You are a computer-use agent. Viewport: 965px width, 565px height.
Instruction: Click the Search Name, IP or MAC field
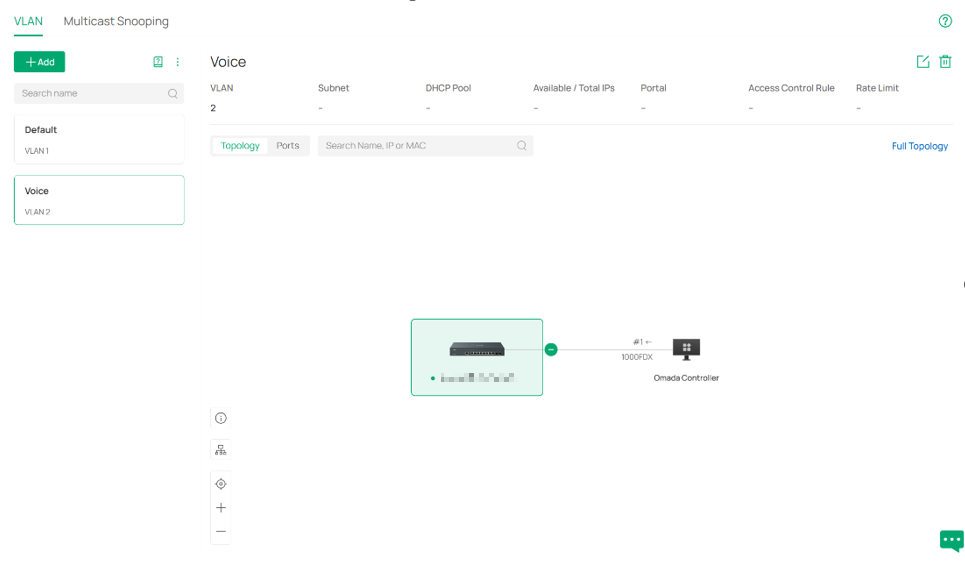tap(425, 146)
